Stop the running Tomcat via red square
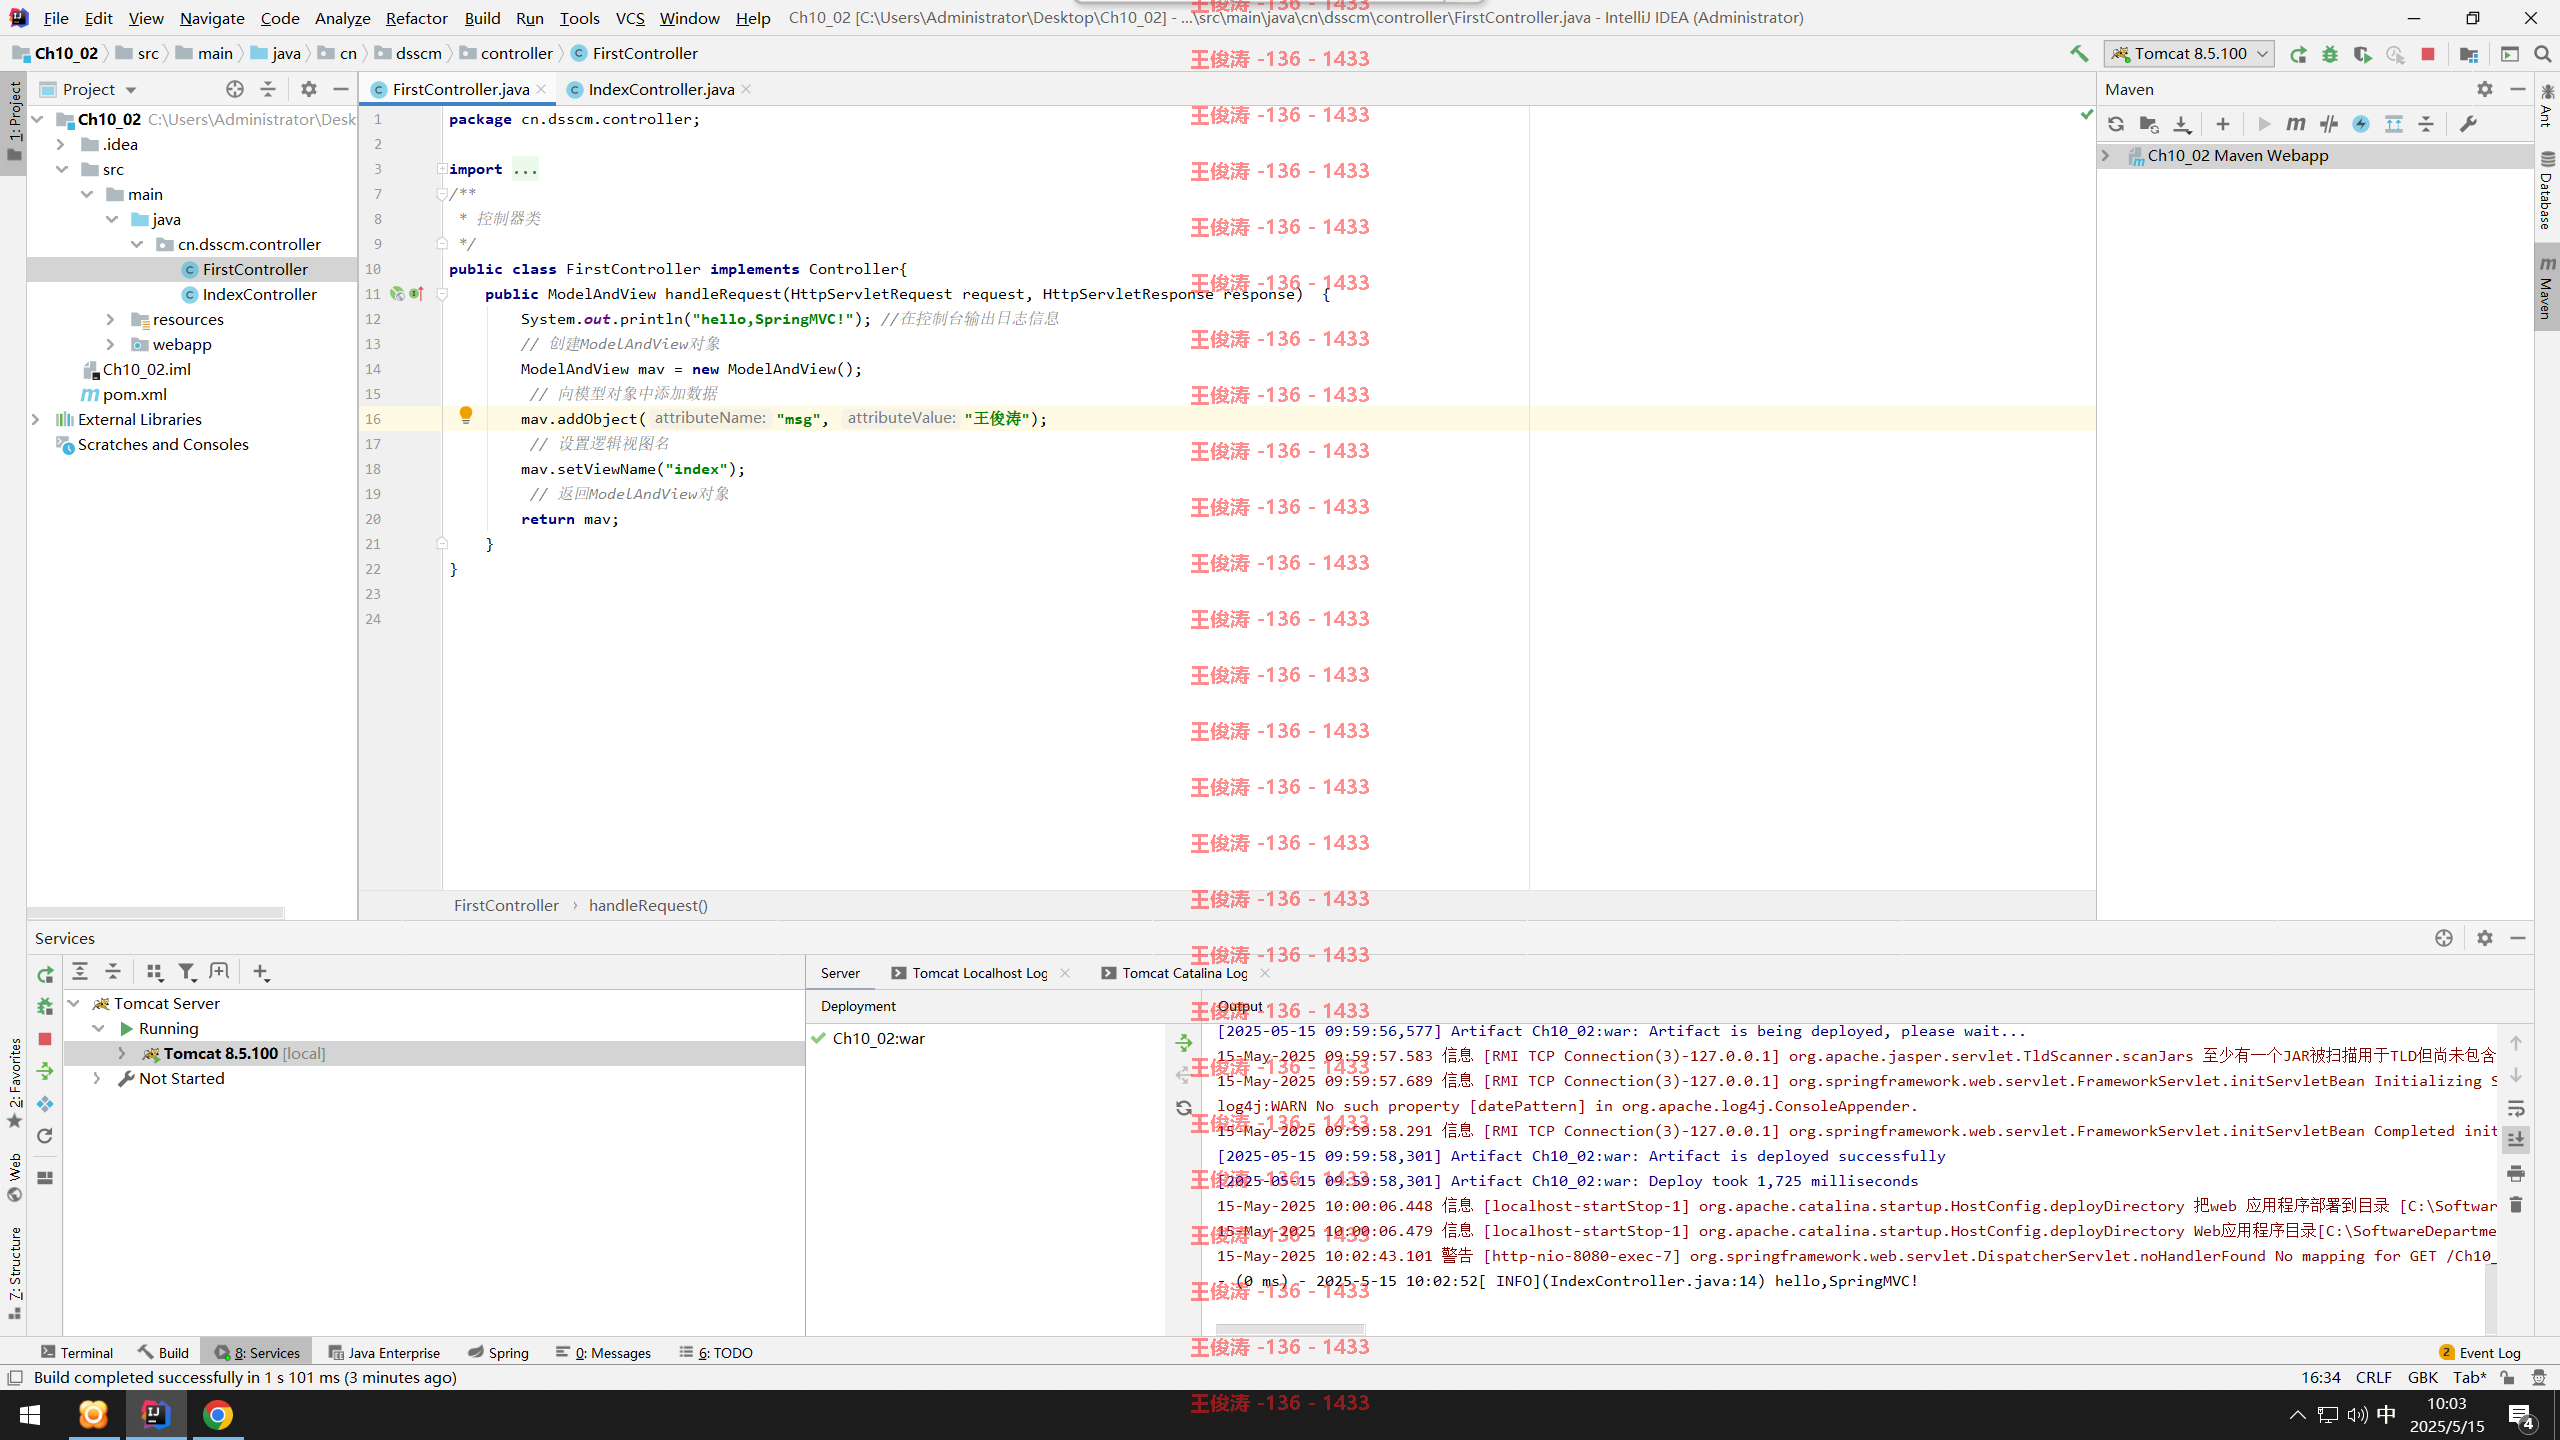This screenshot has height=1440, width=2560. click(2428, 54)
